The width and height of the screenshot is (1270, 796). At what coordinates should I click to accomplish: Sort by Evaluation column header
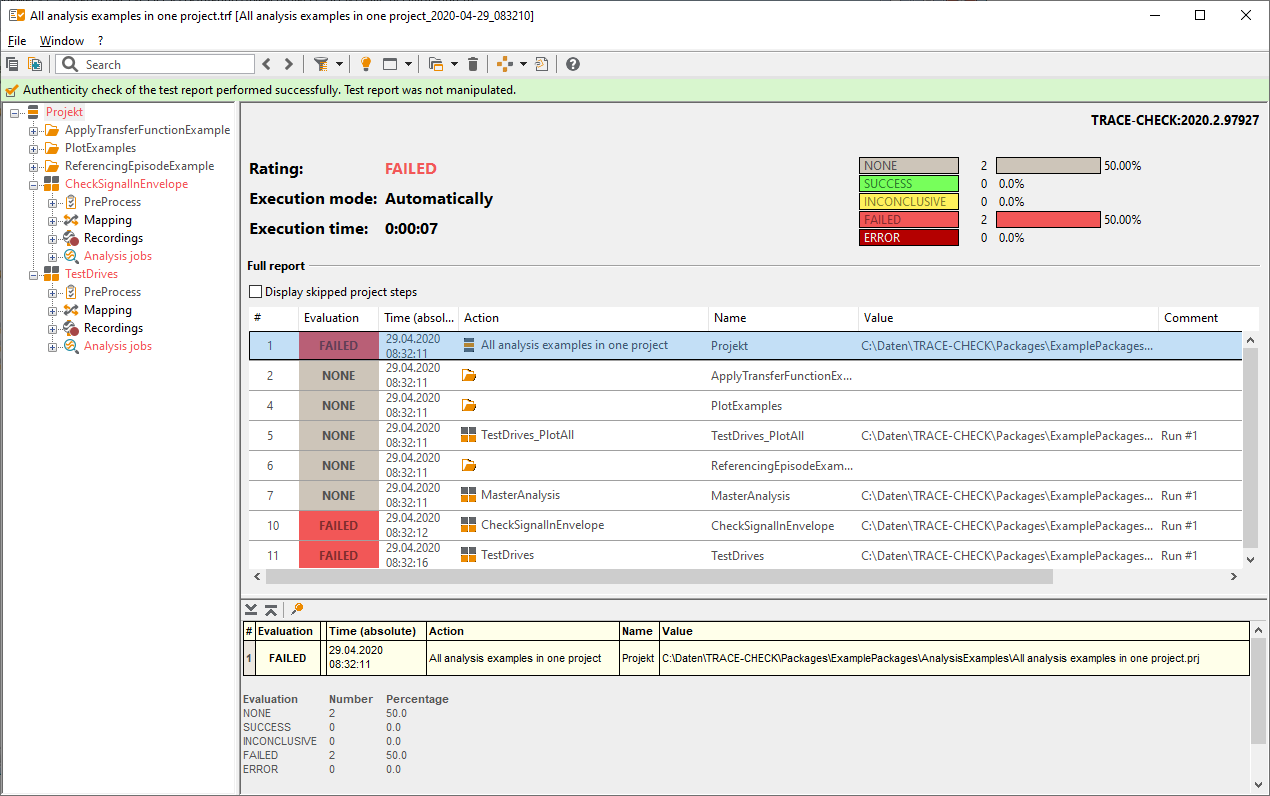(339, 318)
